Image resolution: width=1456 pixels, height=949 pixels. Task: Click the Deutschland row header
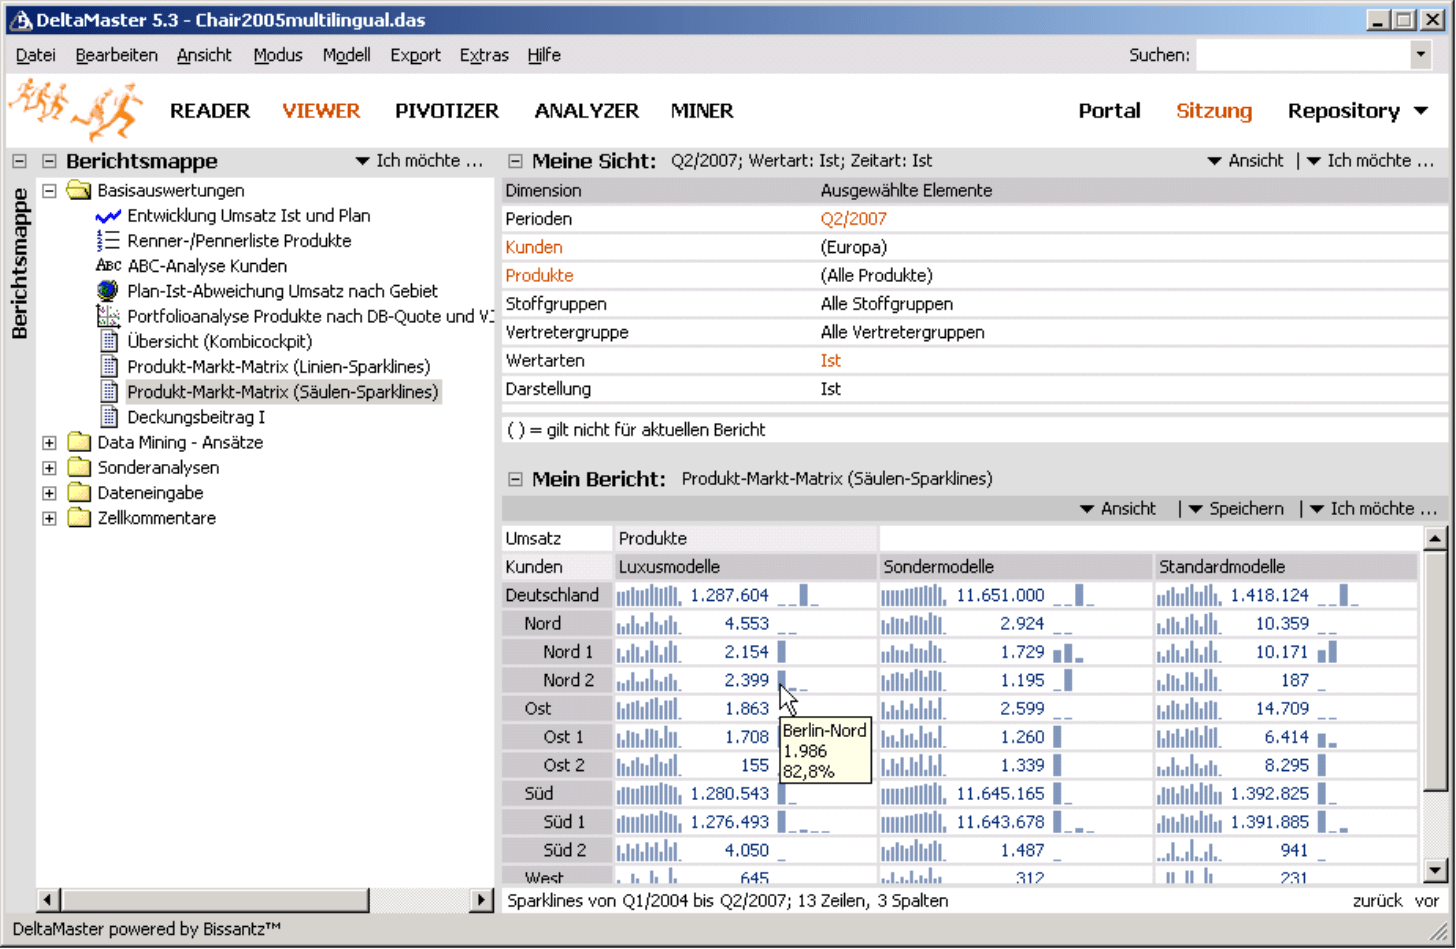click(557, 595)
